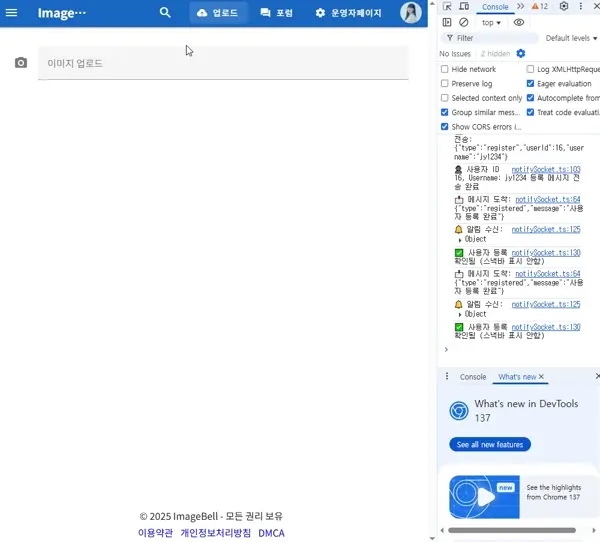Uncheck Eager evaluation checkbox

(x=530, y=84)
